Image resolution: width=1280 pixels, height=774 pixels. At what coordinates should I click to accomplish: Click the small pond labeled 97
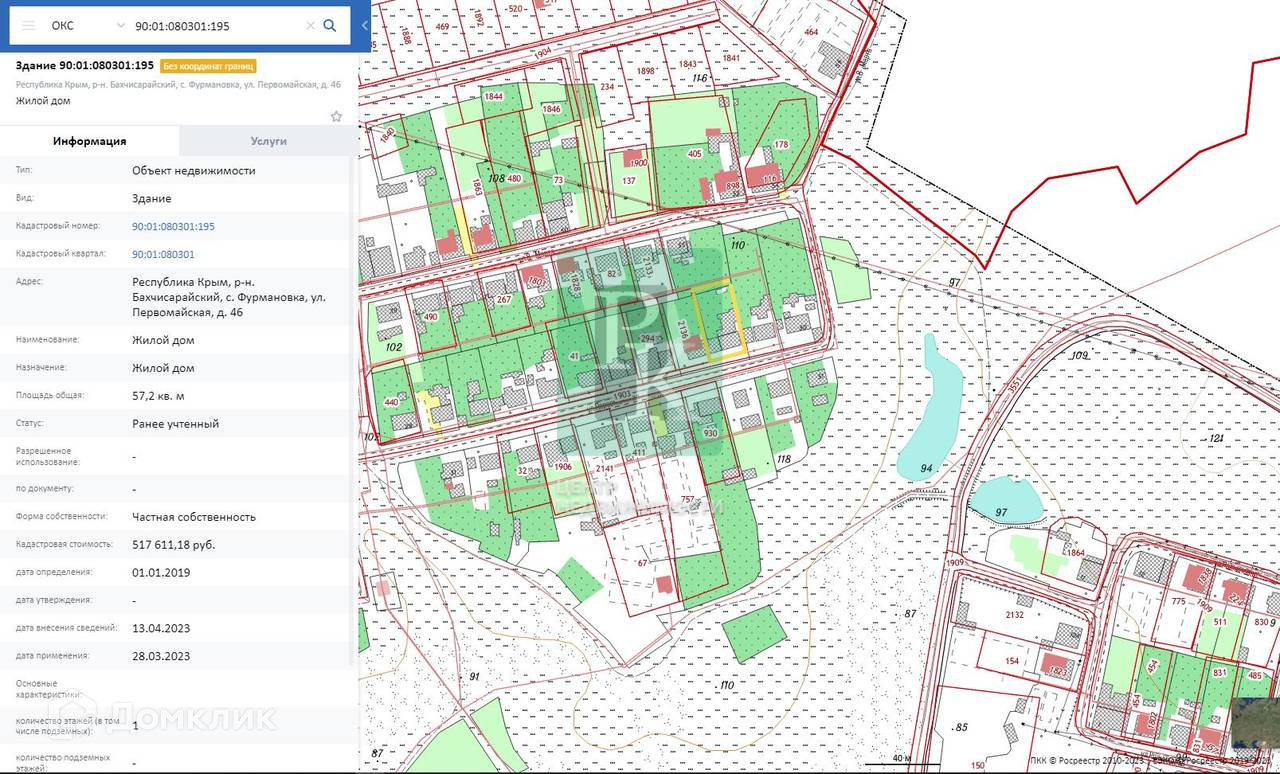point(1005,498)
